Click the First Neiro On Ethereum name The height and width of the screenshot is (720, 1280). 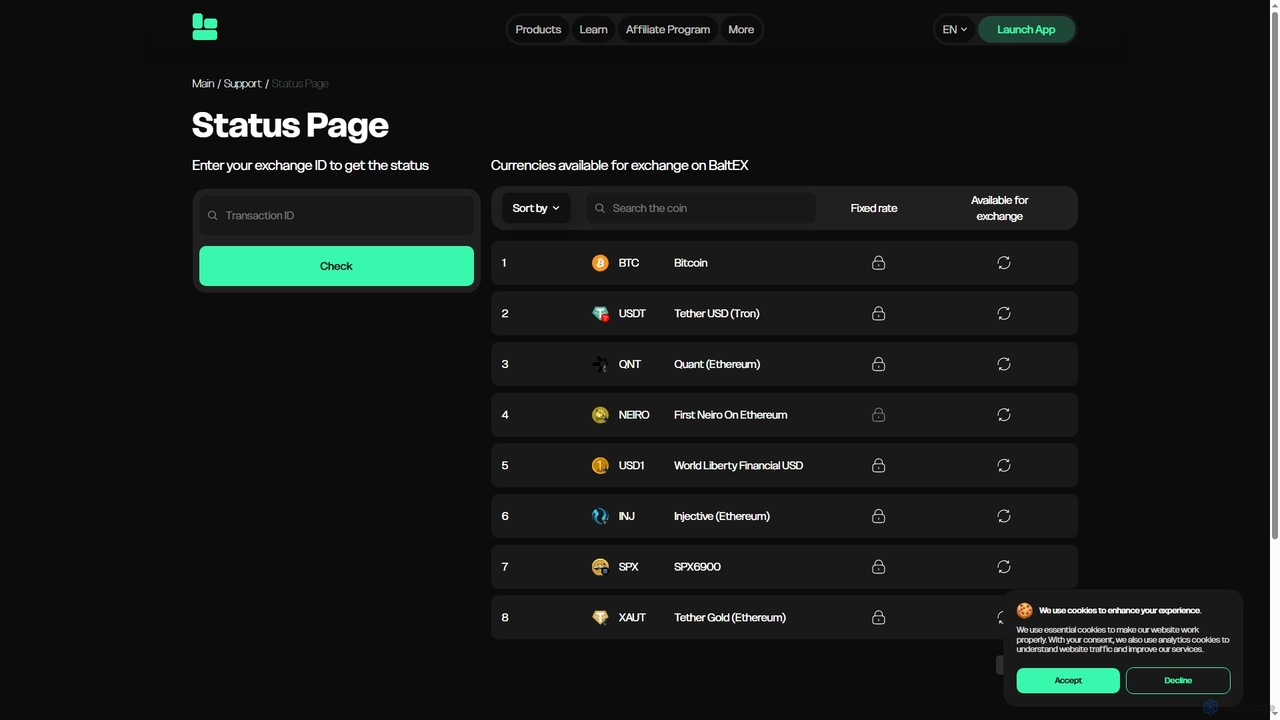pyautogui.click(x=731, y=415)
